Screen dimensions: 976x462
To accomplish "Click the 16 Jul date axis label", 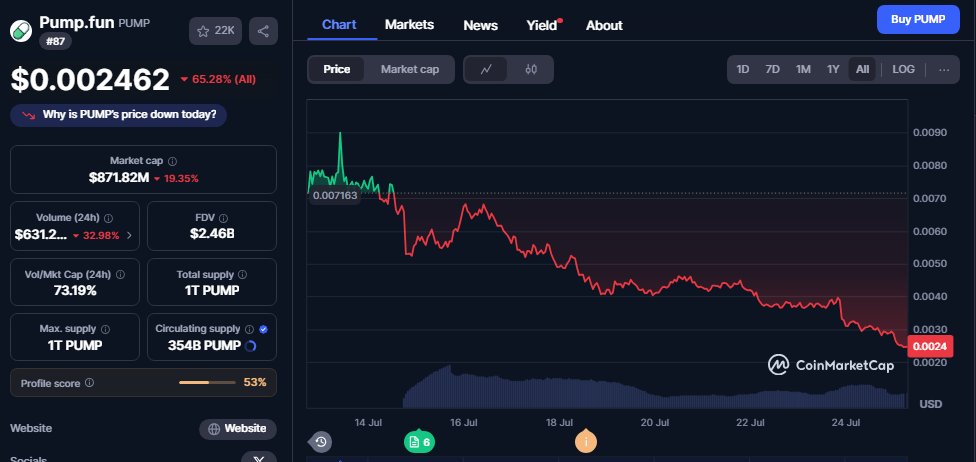I will tap(463, 423).
